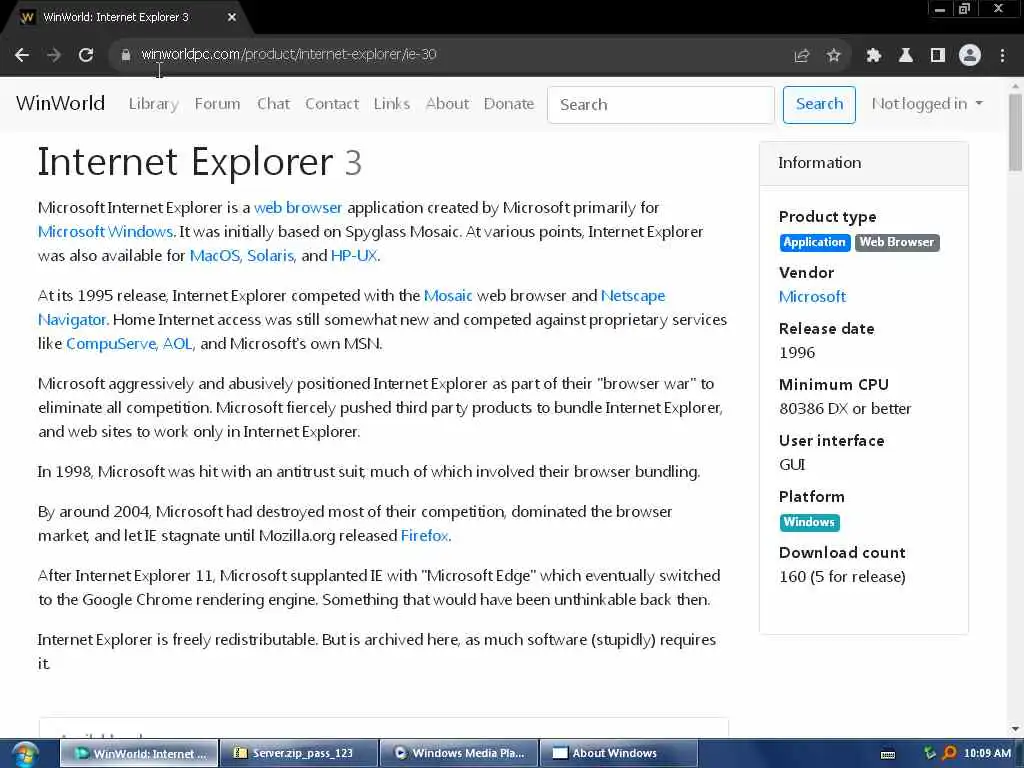The image size is (1024, 768).
Task: Expand the Not logged in dropdown
Action: tap(927, 104)
